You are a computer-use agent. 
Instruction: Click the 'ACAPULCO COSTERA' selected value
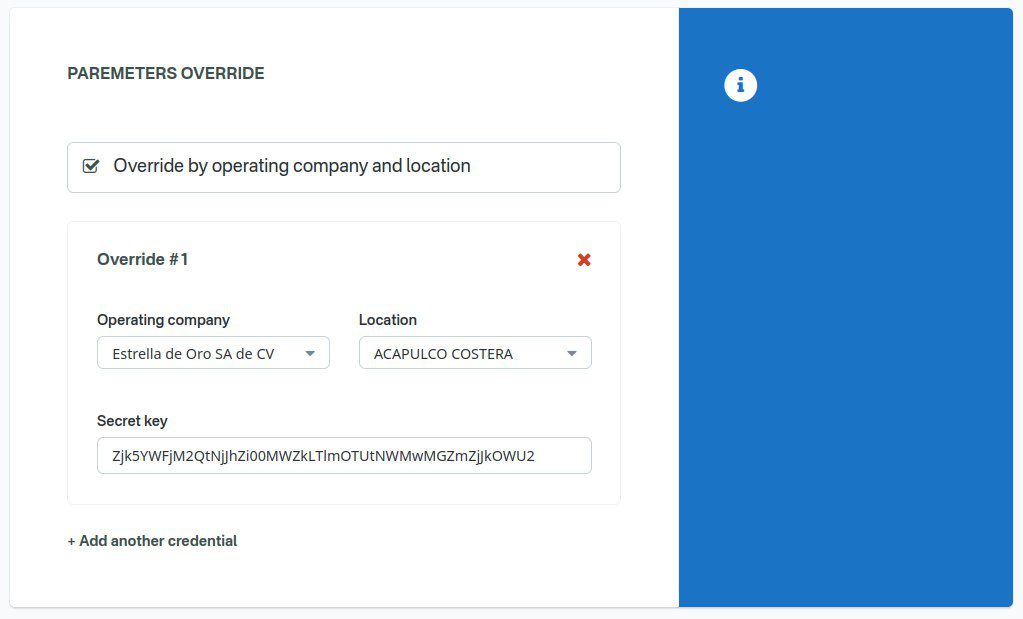click(x=443, y=354)
